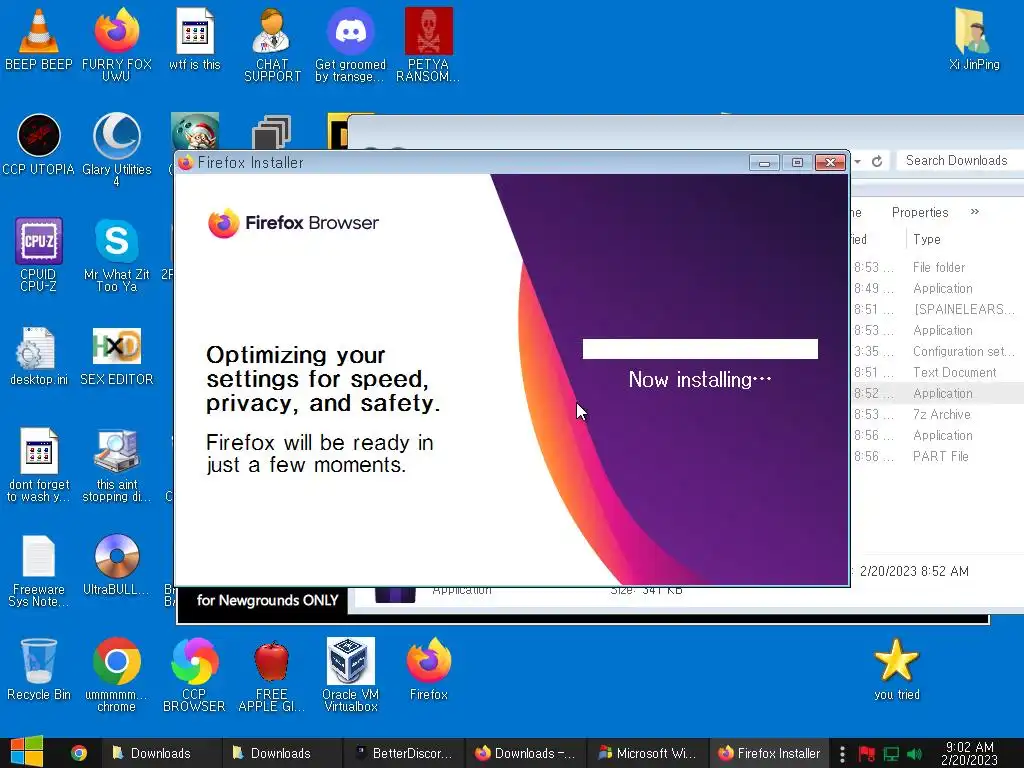This screenshot has height=768, width=1024.
Task: Select the 'Configuration set...' row
Action: [x=938, y=351]
